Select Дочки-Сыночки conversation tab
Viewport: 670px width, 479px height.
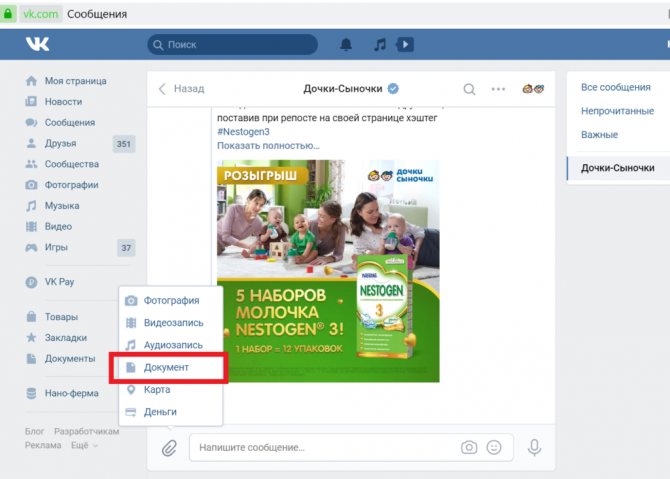618,168
